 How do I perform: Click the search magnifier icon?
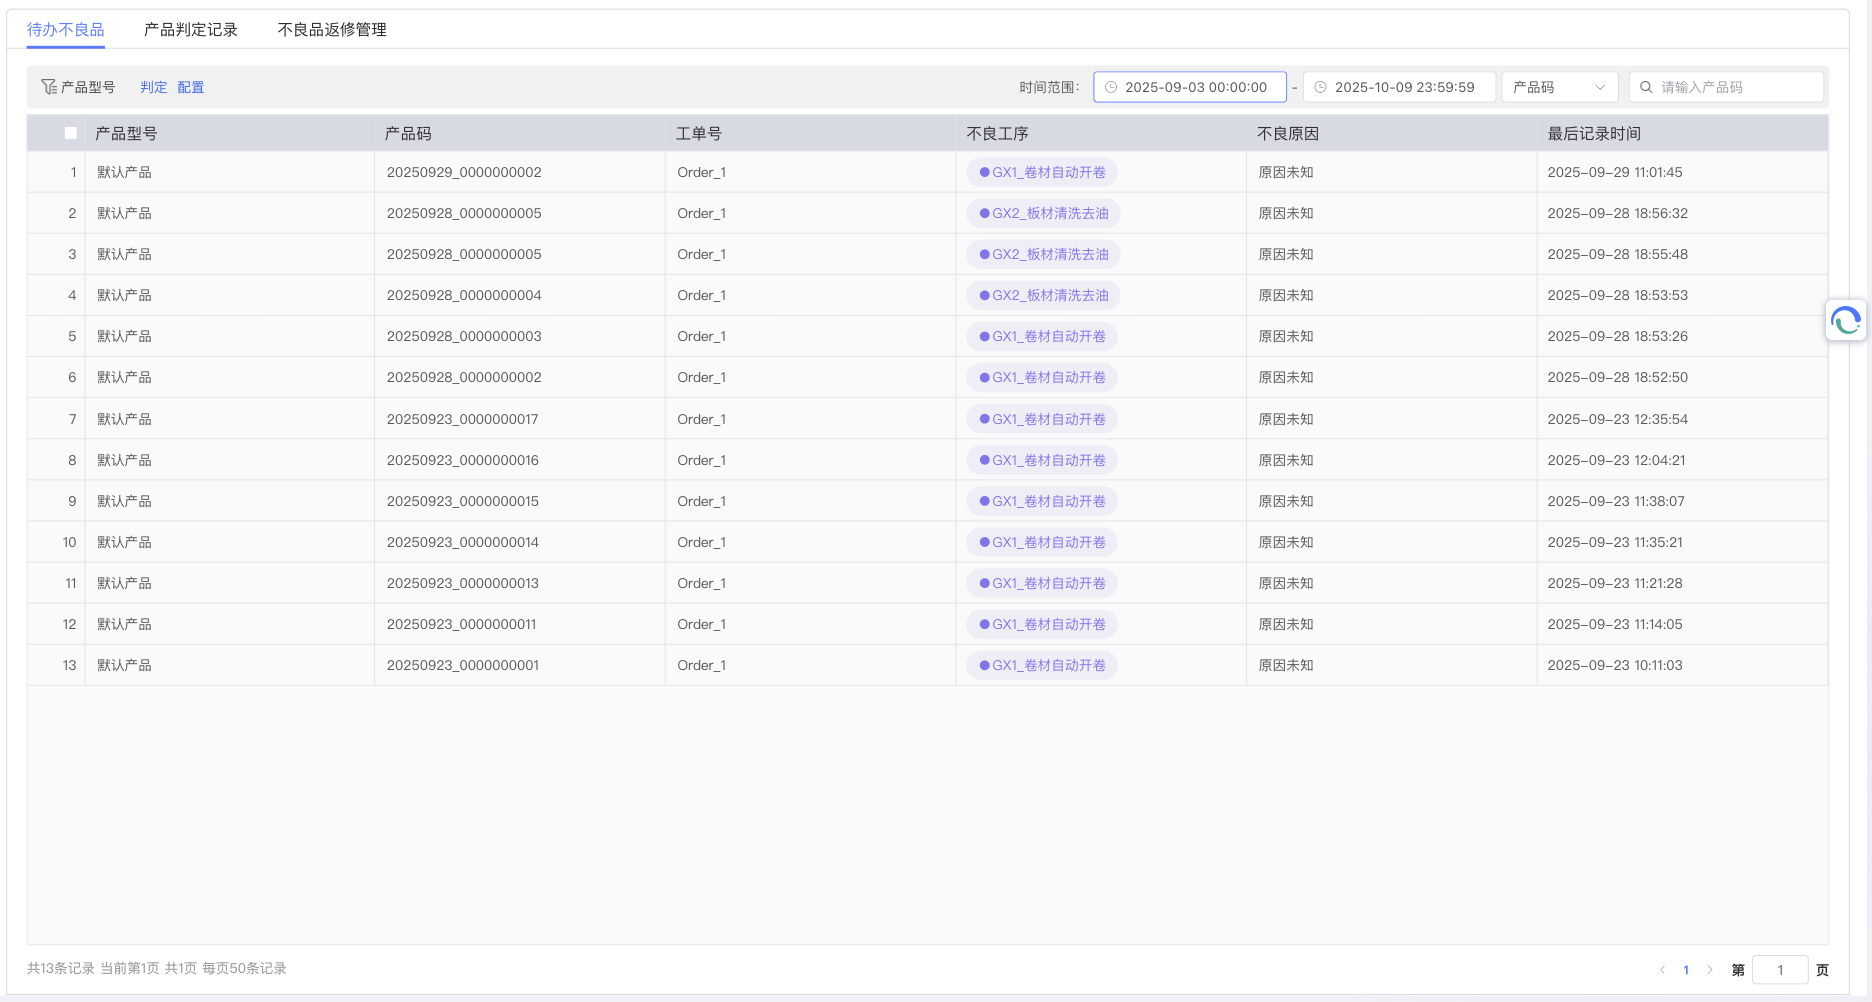[1646, 87]
